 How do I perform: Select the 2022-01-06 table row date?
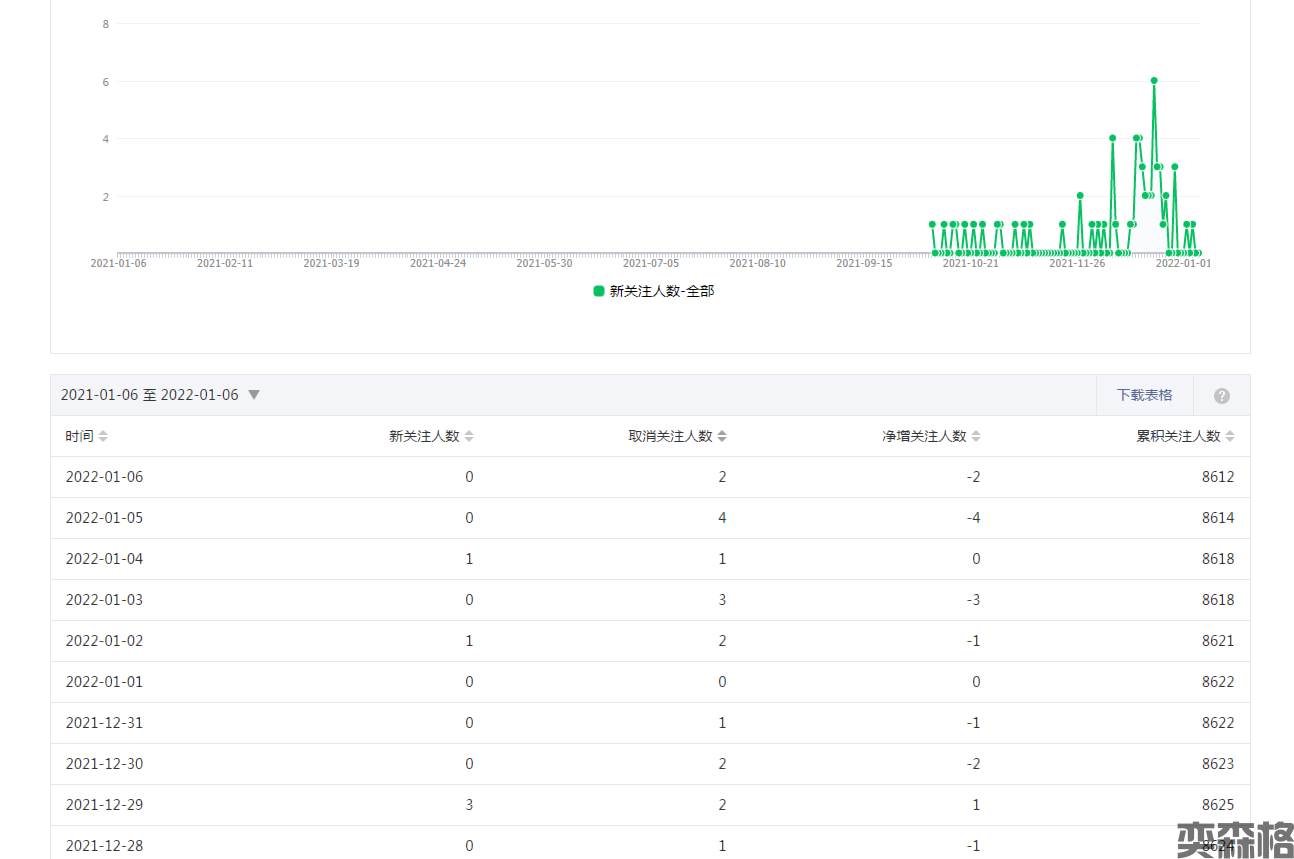pos(104,477)
